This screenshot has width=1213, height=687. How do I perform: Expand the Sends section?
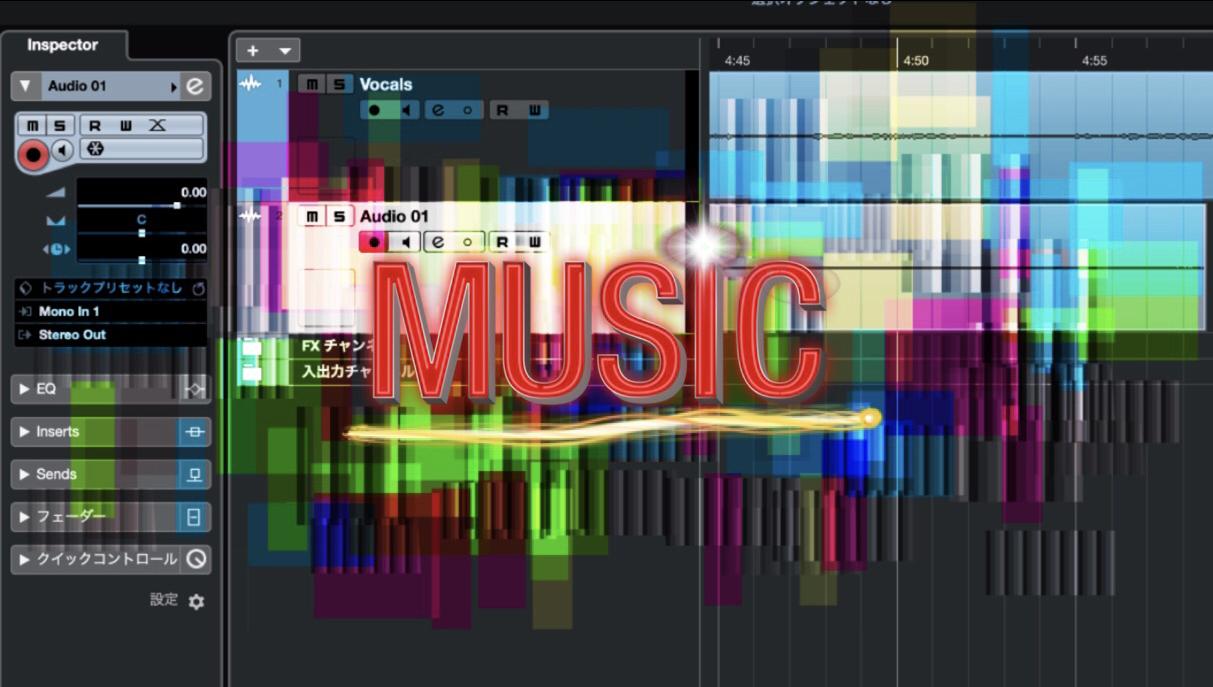click(25, 474)
